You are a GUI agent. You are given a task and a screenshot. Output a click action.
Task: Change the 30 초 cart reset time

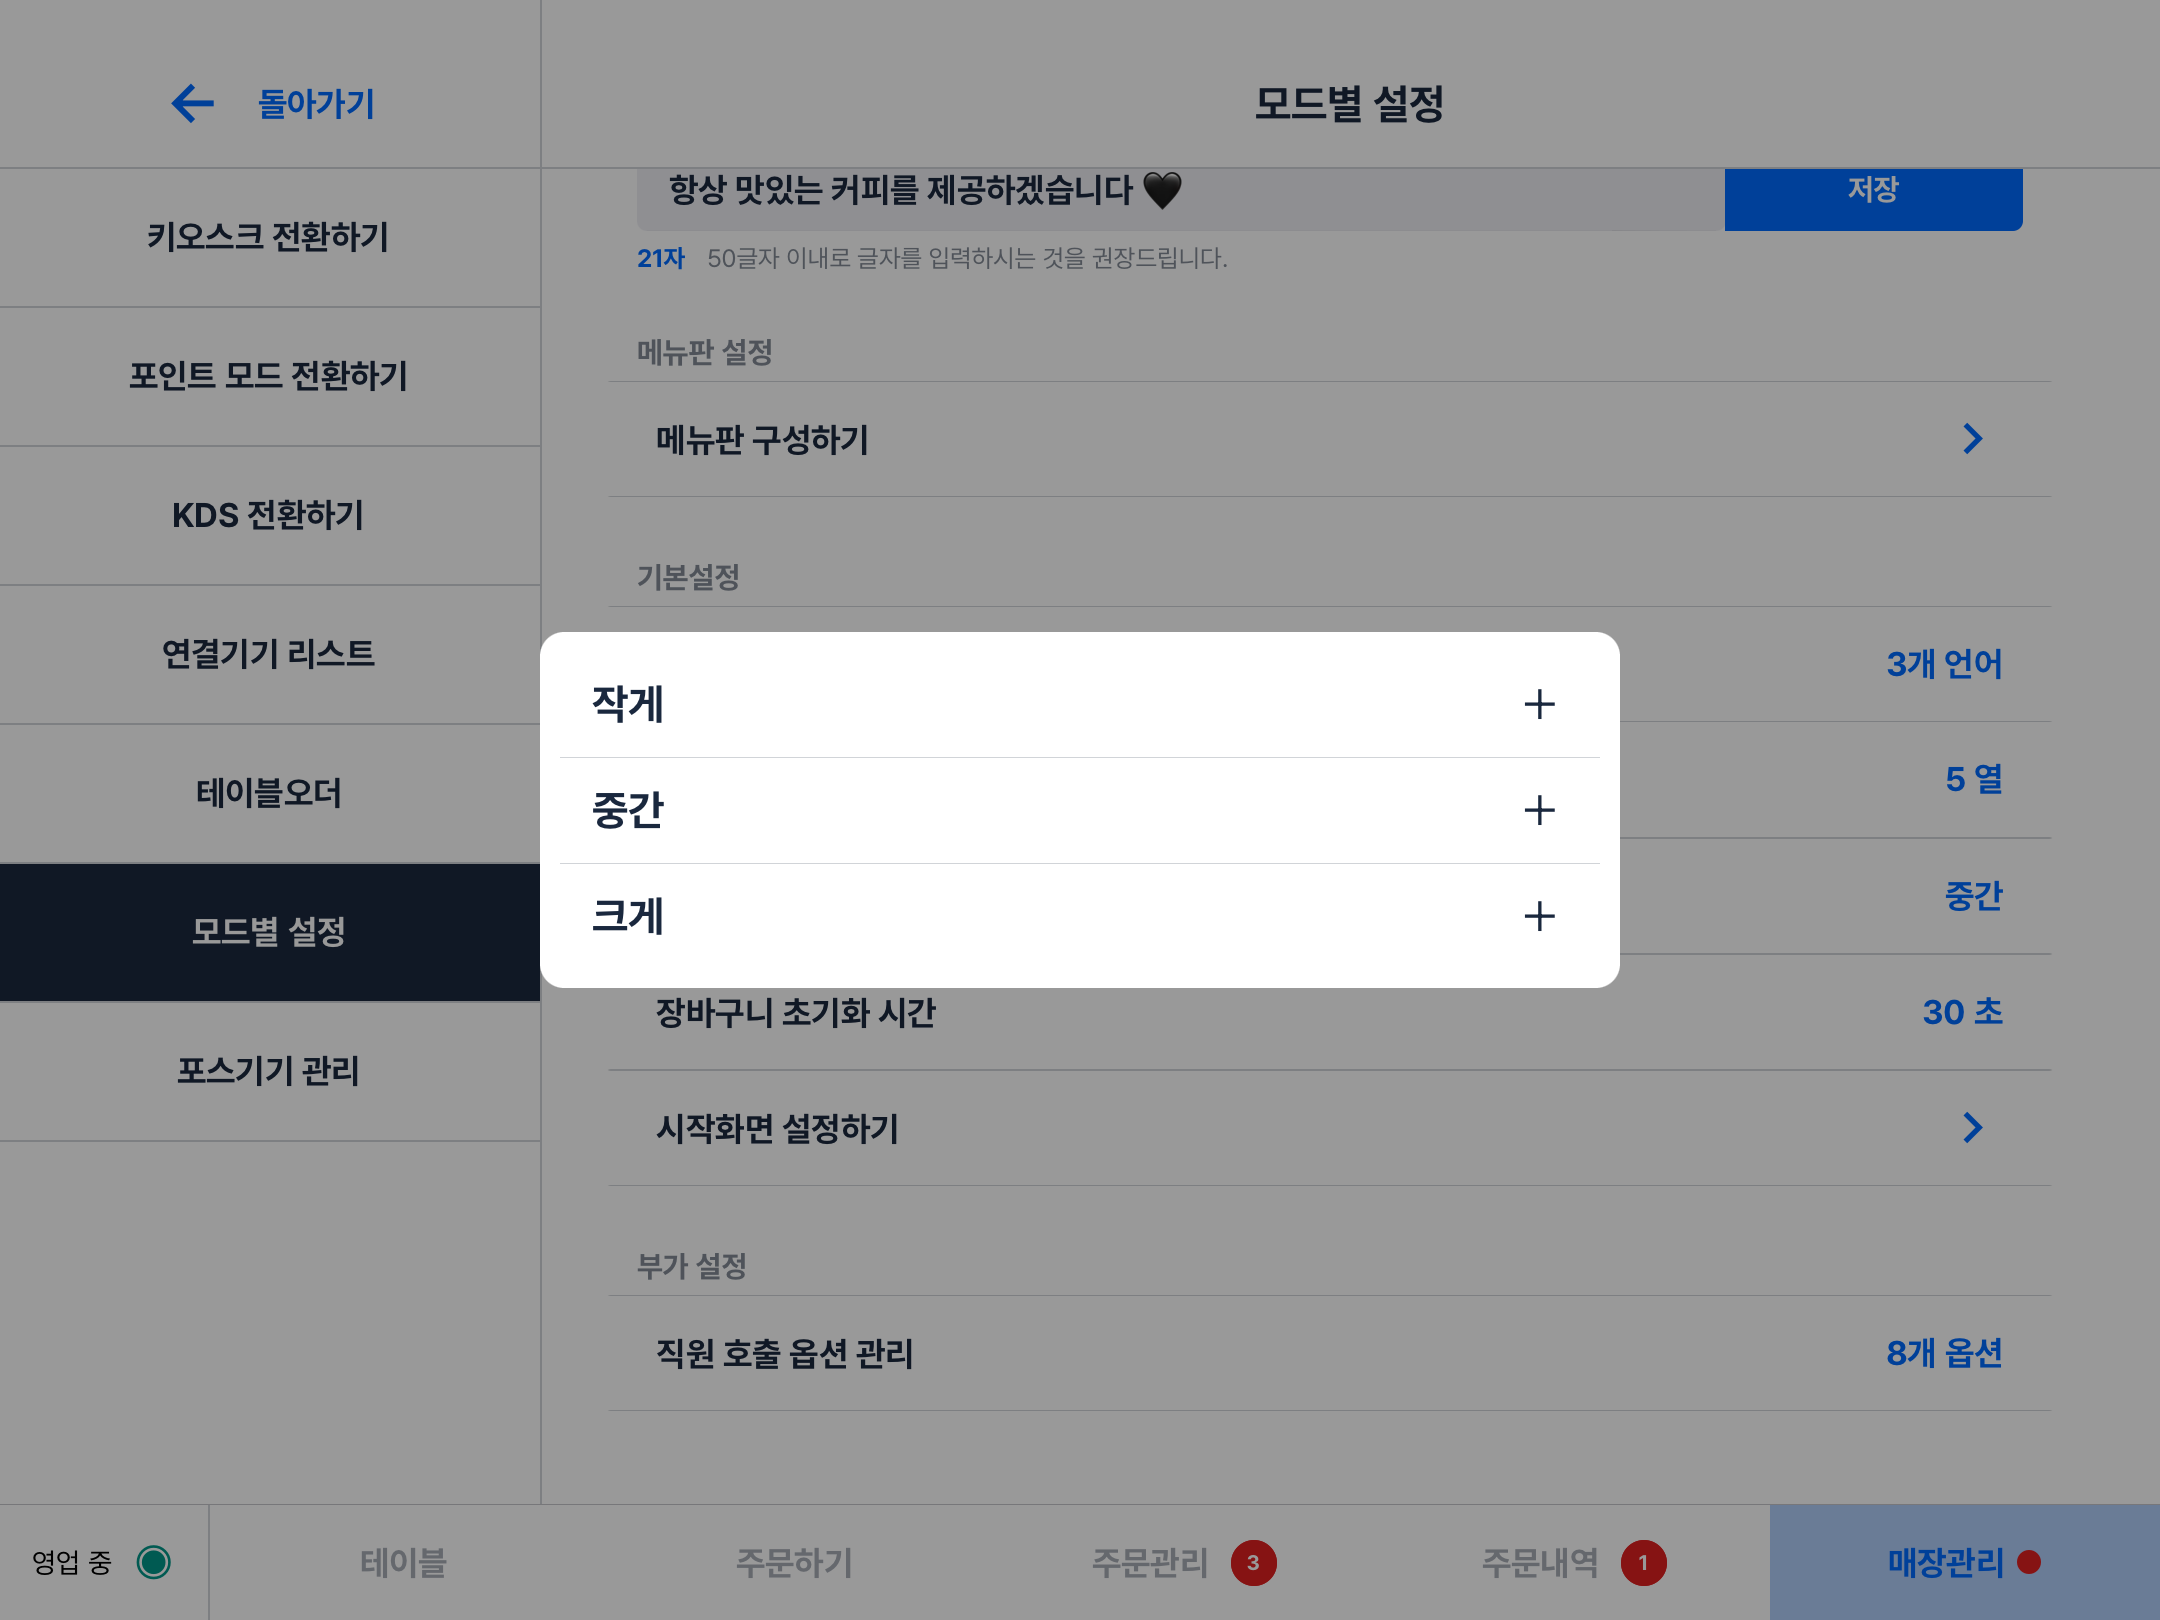click(x=1962, y=1012)
